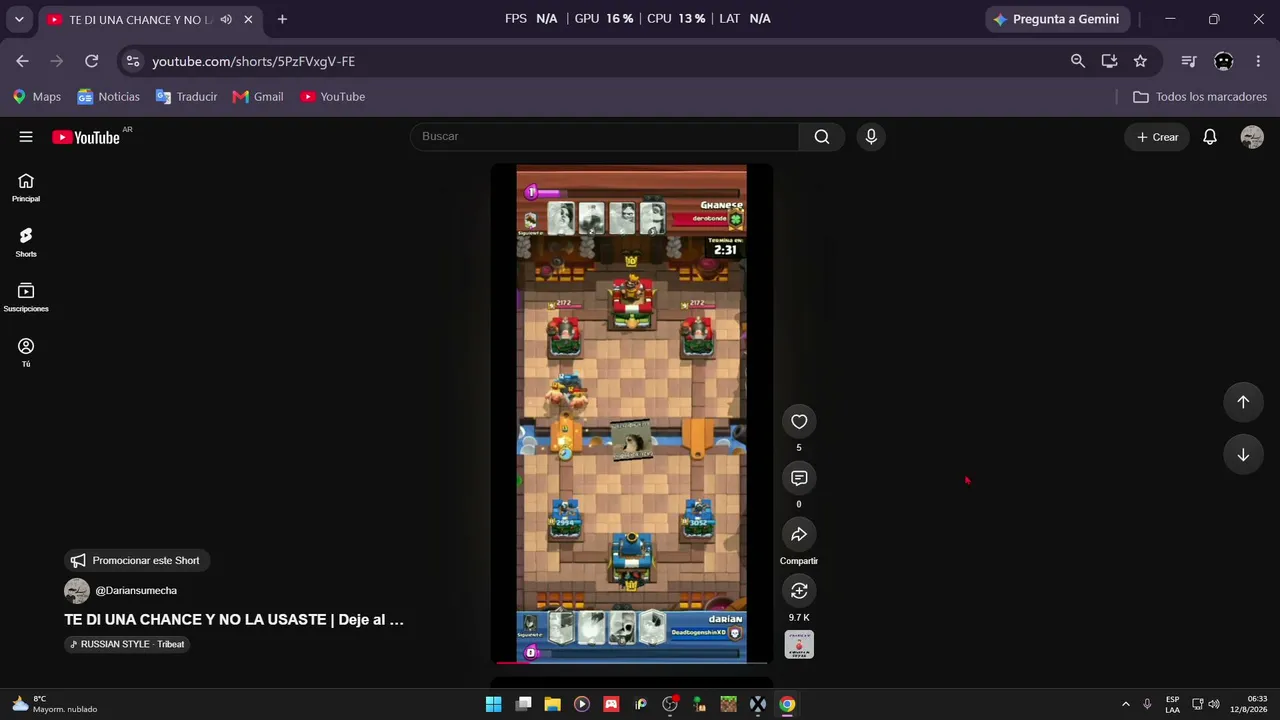Image resolution: width=1280 pixels, height=720 pixels.
Task: Seek using the red video progress bar
Action: (x=631, y=661)
